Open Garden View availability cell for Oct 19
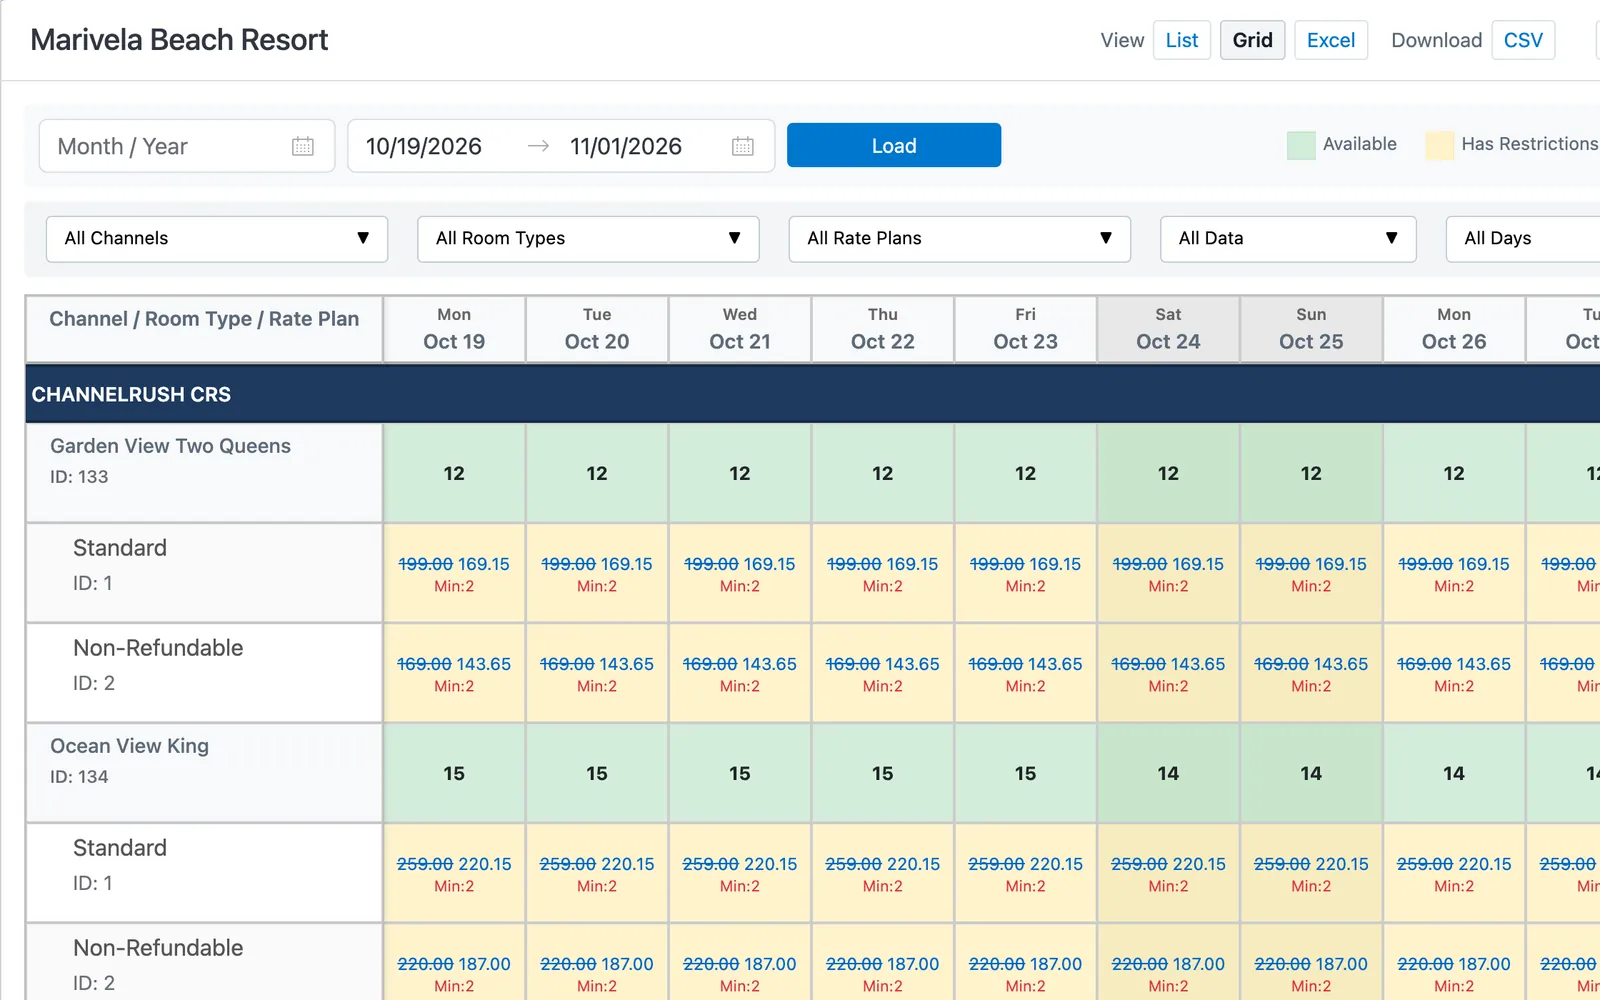Image resolution: width=1600 pixels, height=1000 pixels. coord(454,473)
